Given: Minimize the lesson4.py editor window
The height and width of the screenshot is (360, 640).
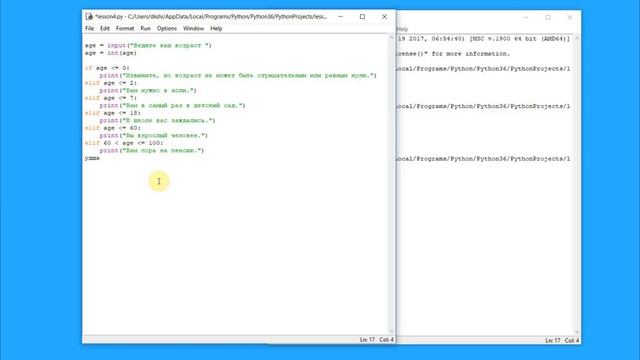Looking at the screenshot, I should (x=340, y=17).
